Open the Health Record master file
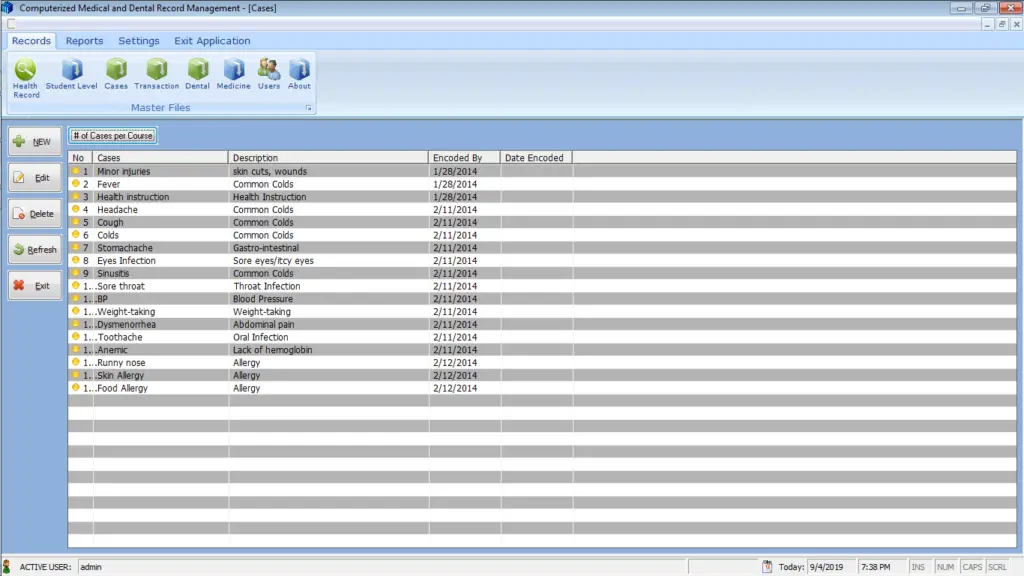The image size is (1024, 576). 25,75
